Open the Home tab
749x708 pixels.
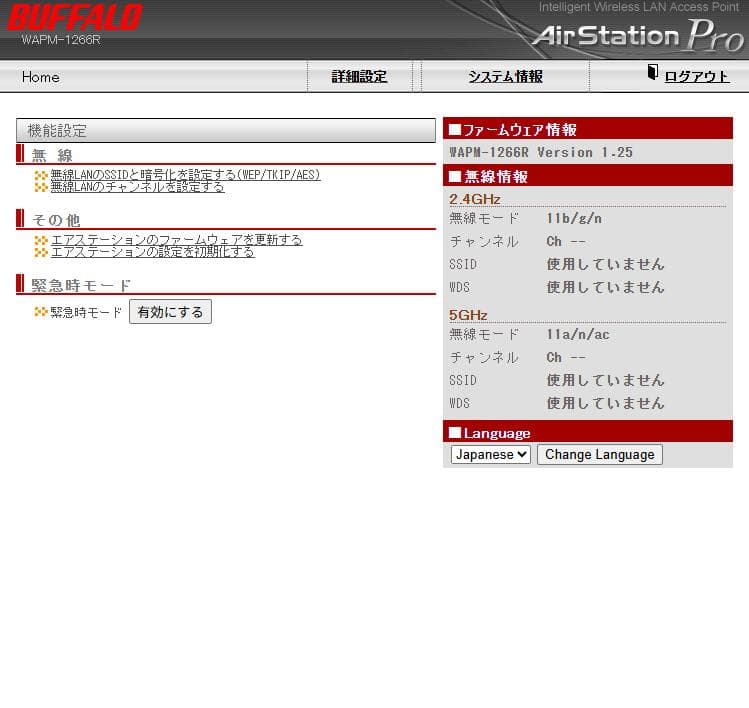[41, 77]
